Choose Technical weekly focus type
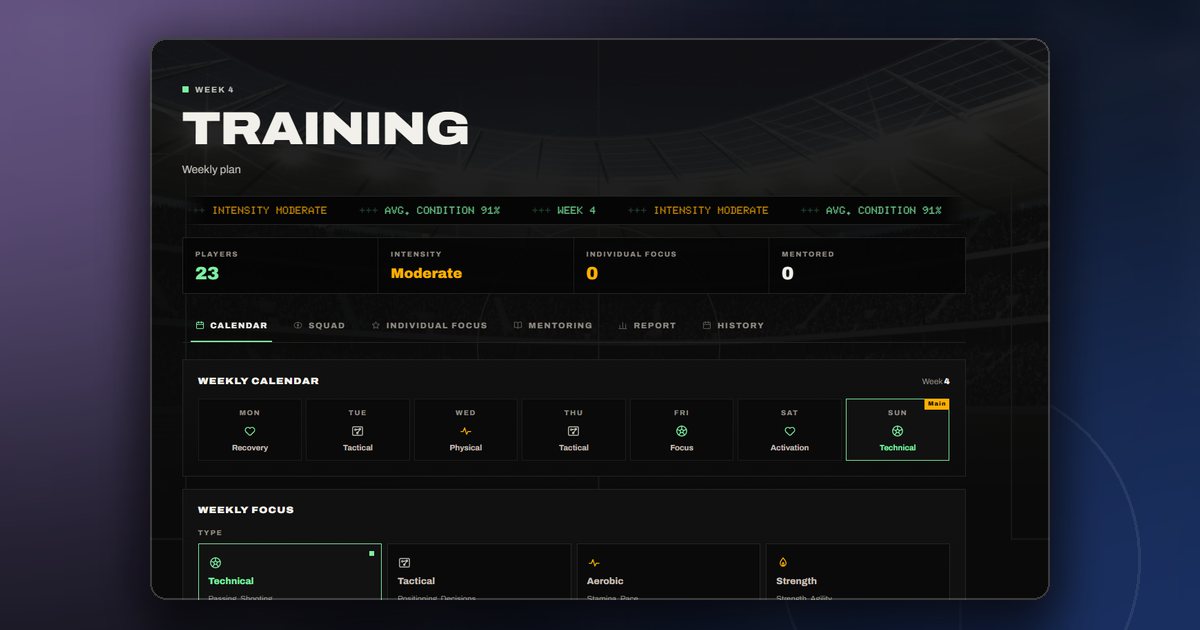 tap(290, 572)
